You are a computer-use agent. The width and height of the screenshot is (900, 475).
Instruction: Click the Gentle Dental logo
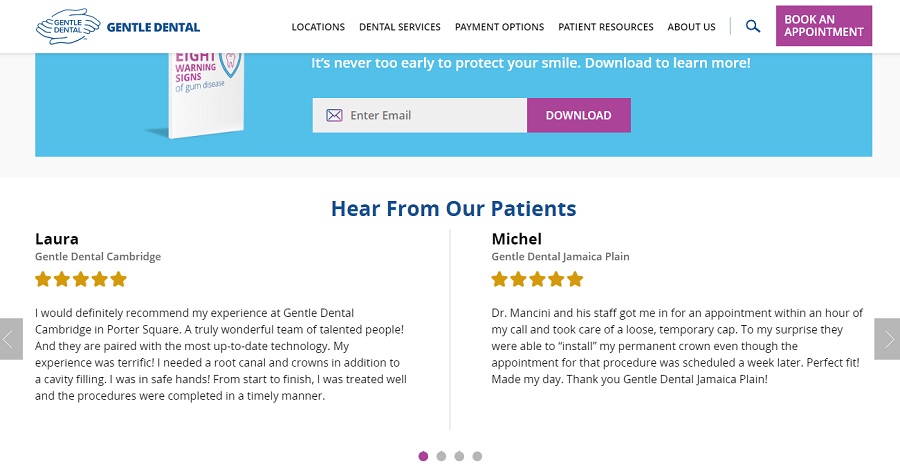tap(117, 27)
